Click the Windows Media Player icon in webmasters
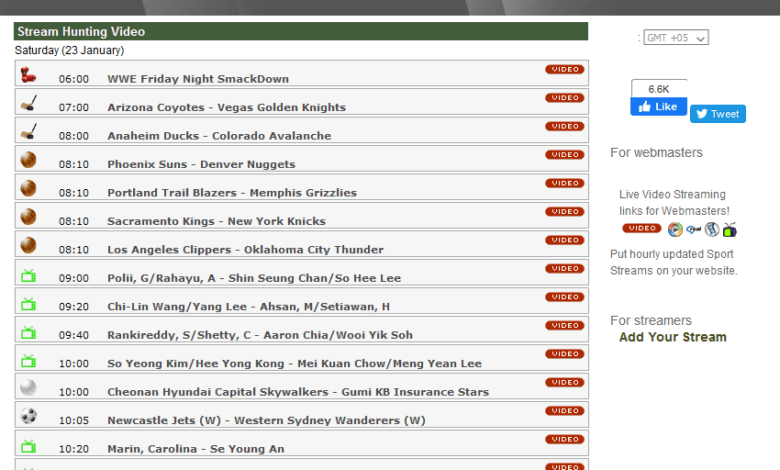Screen dimensions: 780x470 [675, 229]
